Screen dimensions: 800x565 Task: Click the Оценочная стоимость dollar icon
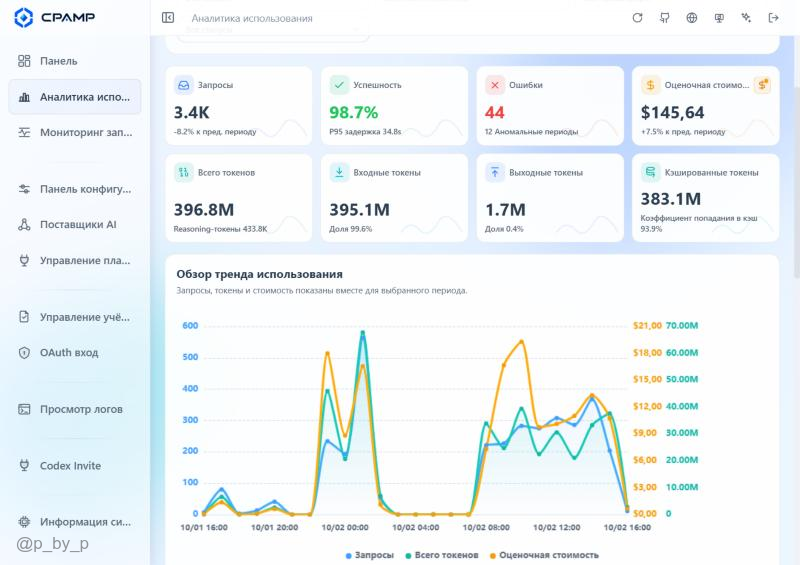[651, 85]
